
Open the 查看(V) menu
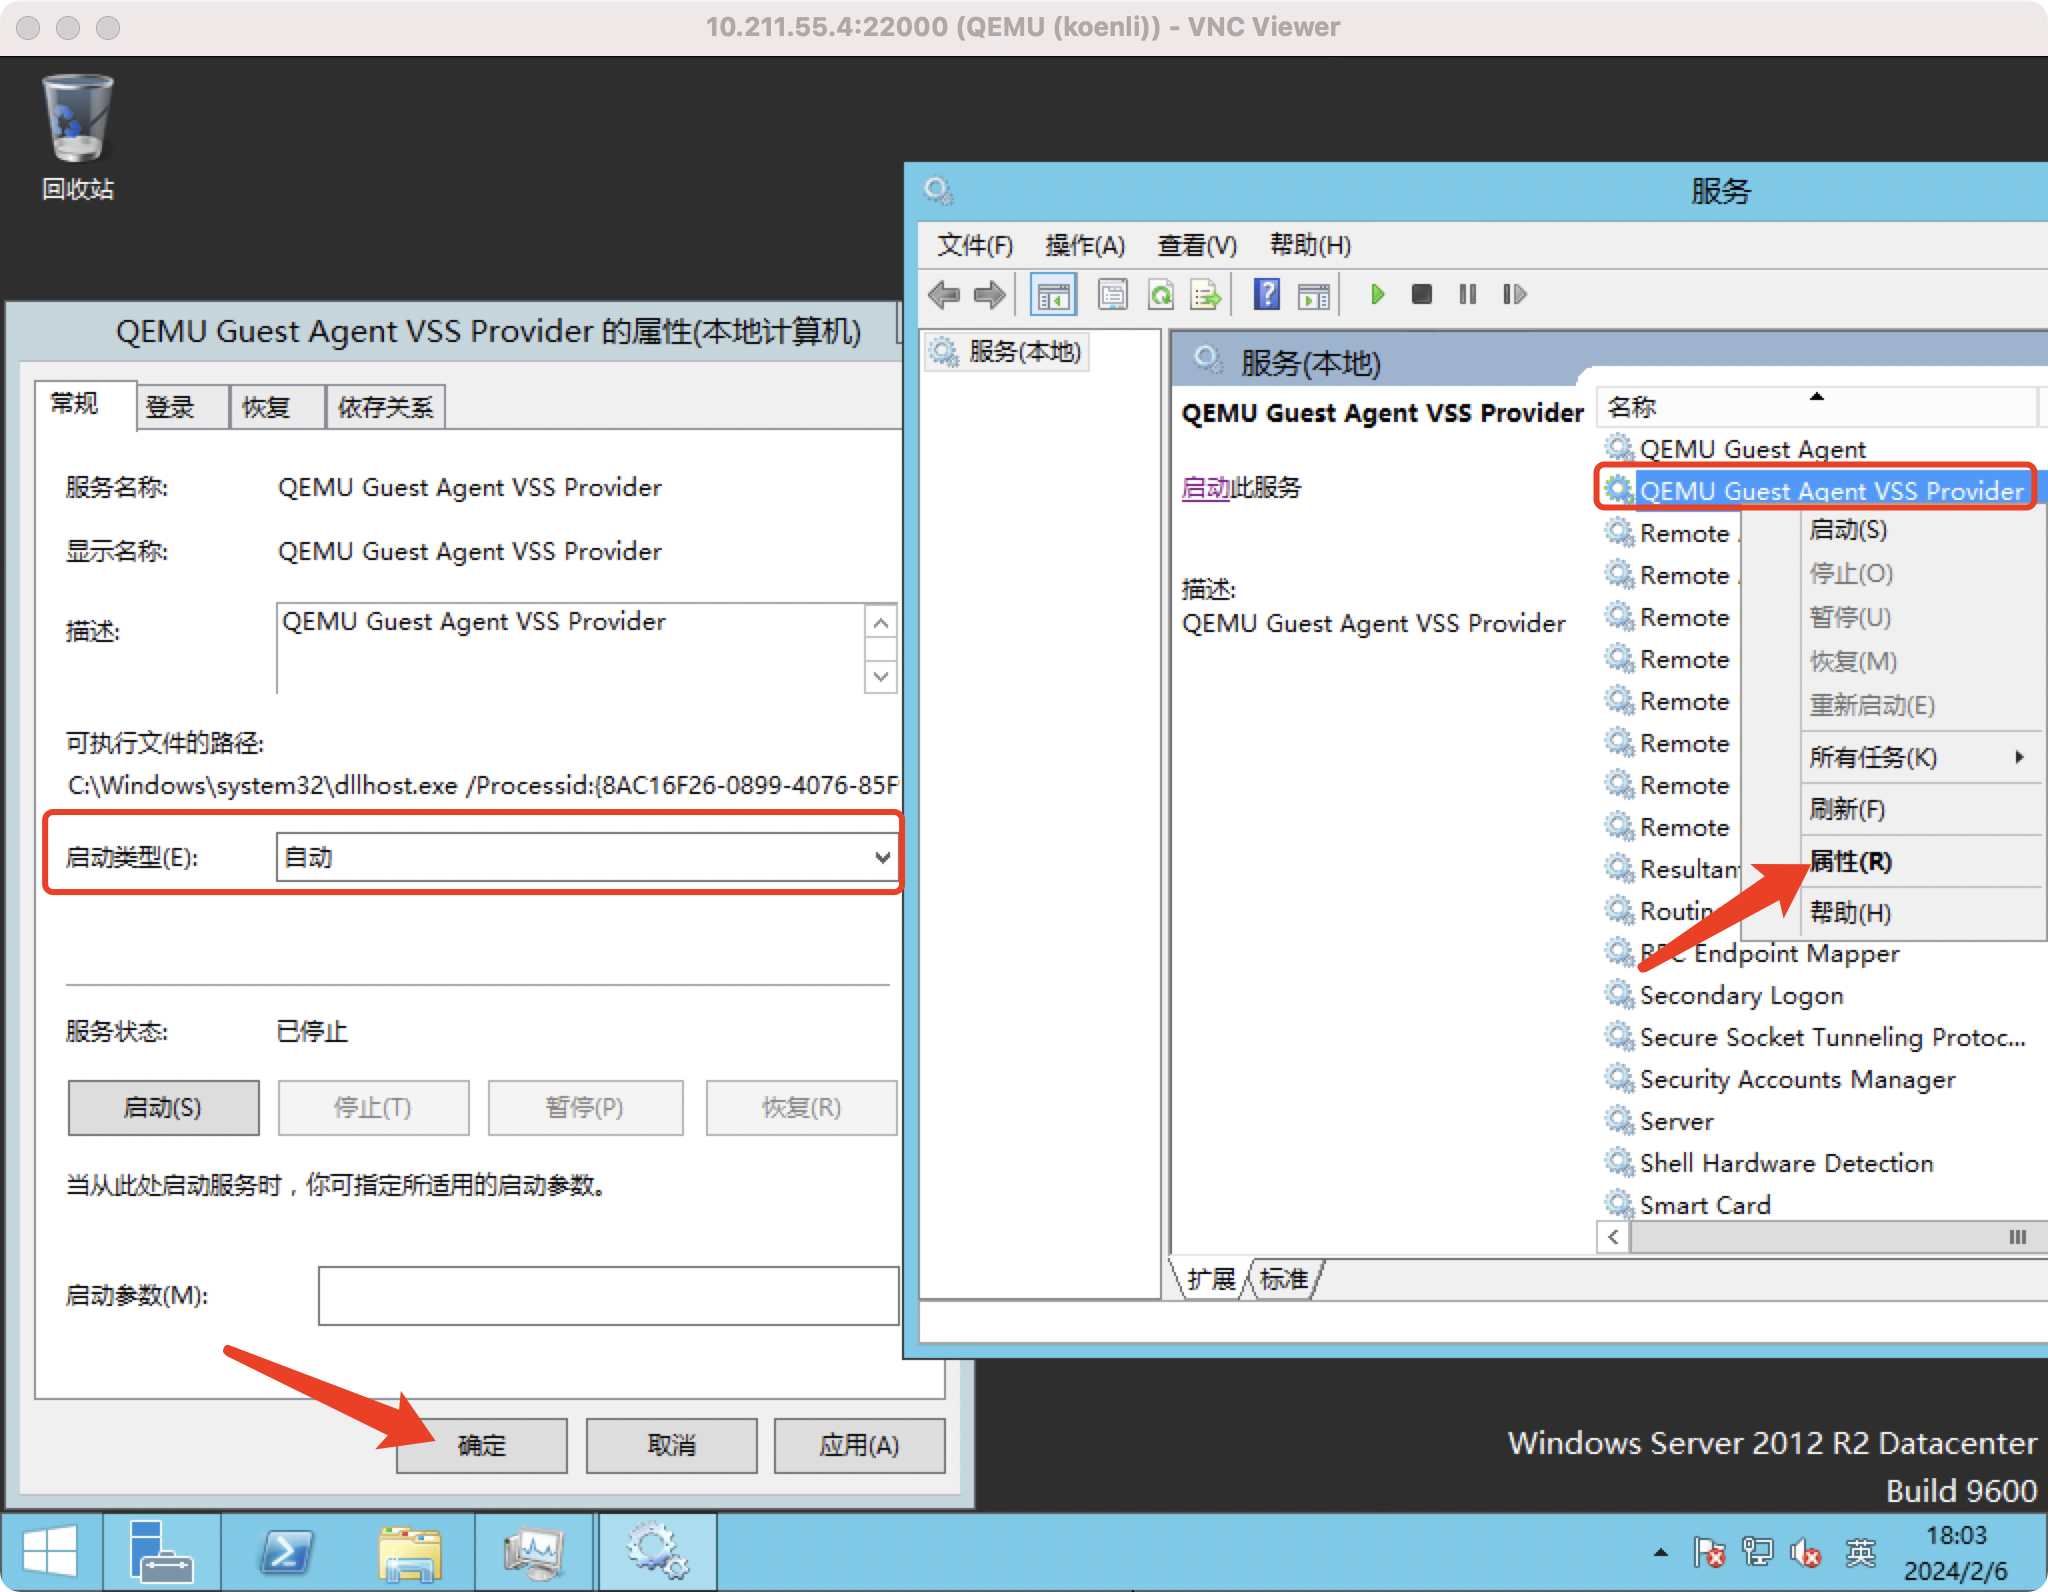(1196, 245)
